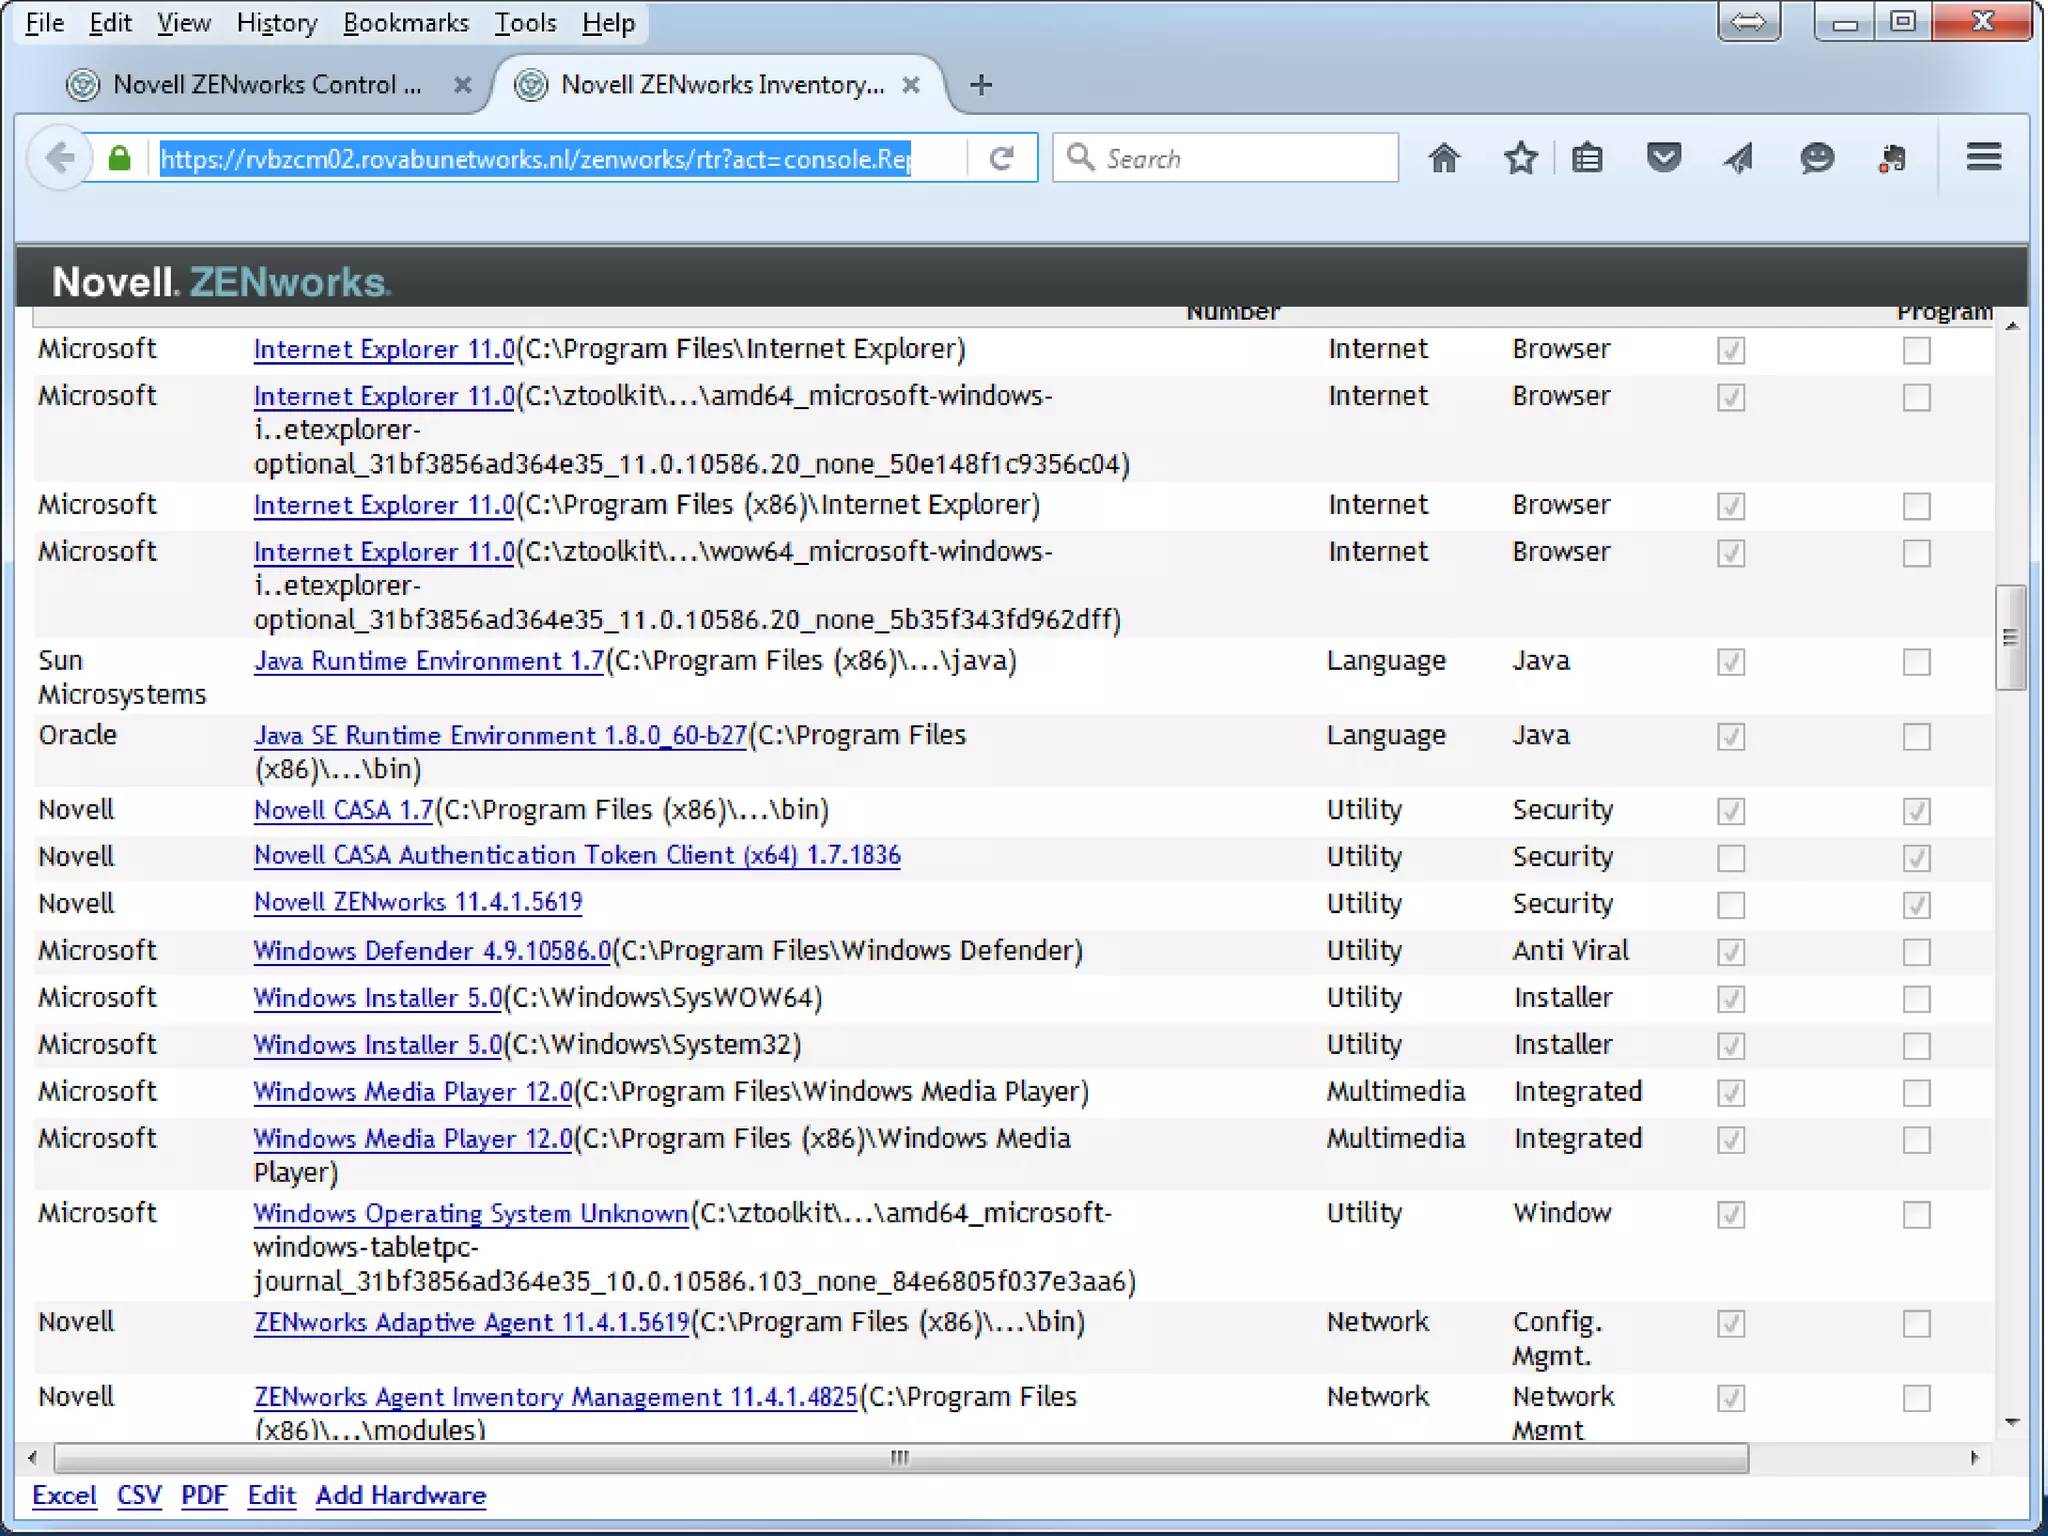Open a new tab with the plus icon
The height and width of the screenshot is (1536, 2048).
point(981,85)
